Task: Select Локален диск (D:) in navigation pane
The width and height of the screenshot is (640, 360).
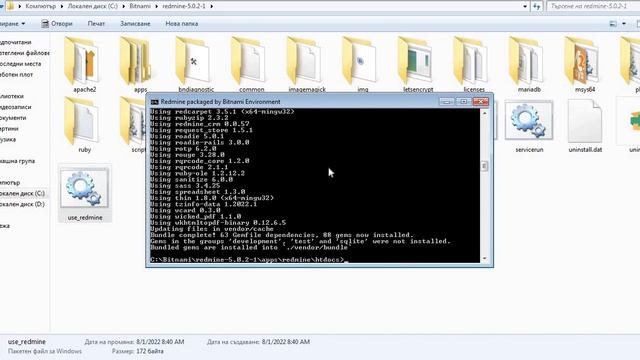Action: point(22,204)
